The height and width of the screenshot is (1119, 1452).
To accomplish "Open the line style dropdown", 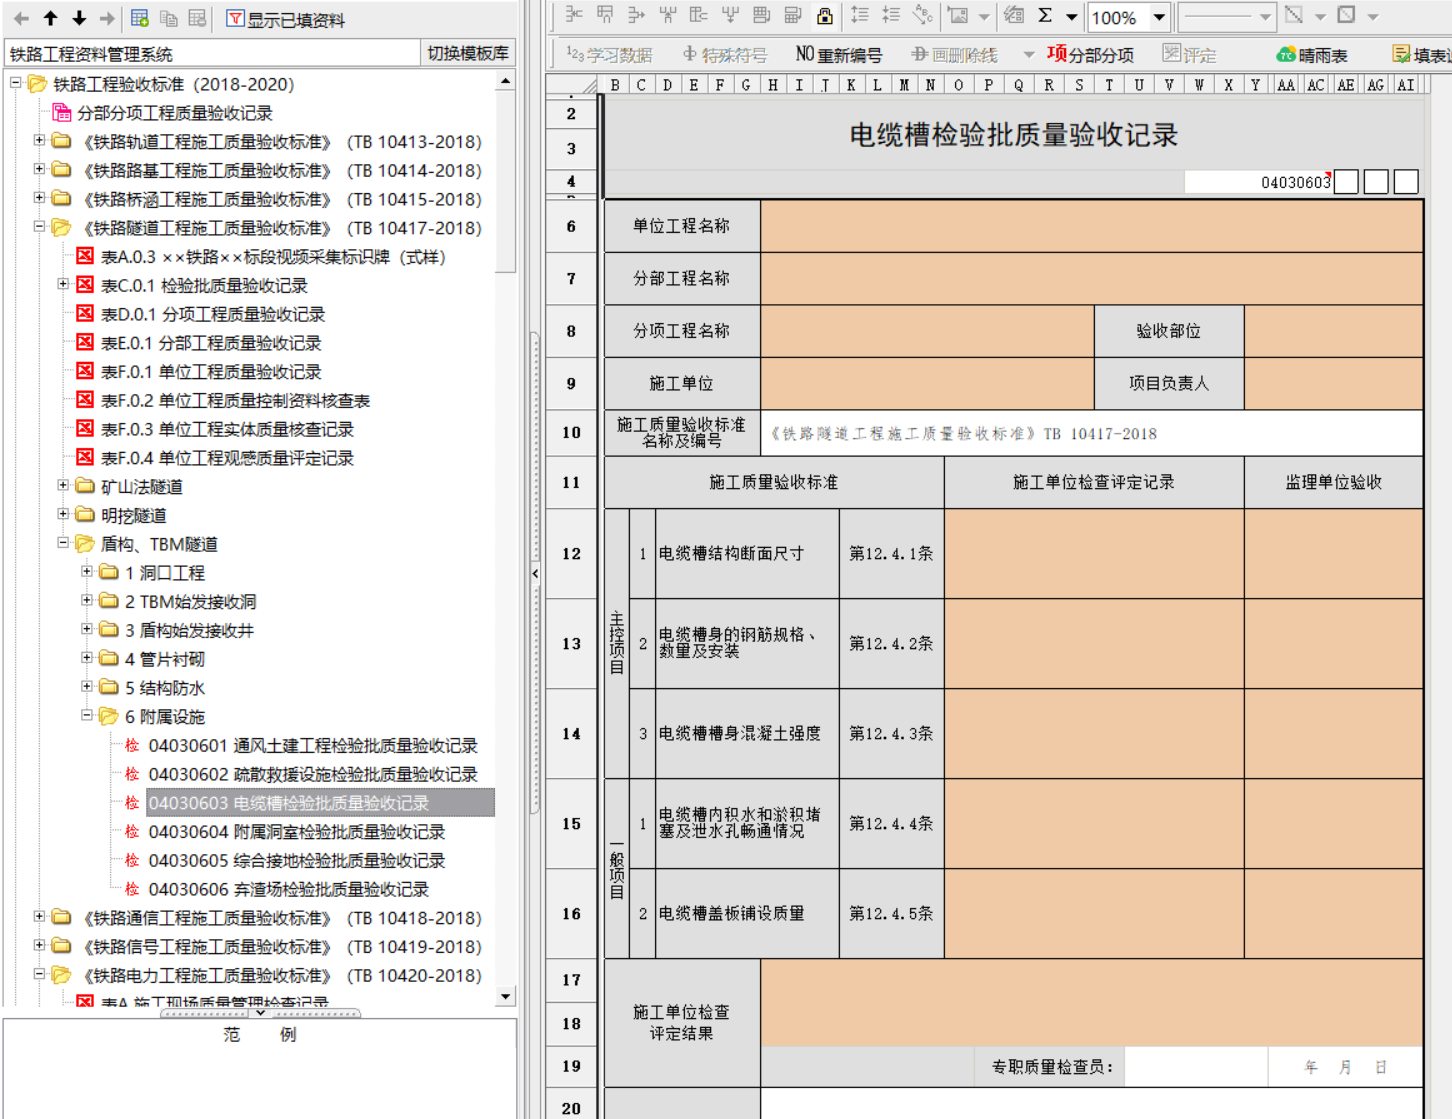I will coord(1265,16).
